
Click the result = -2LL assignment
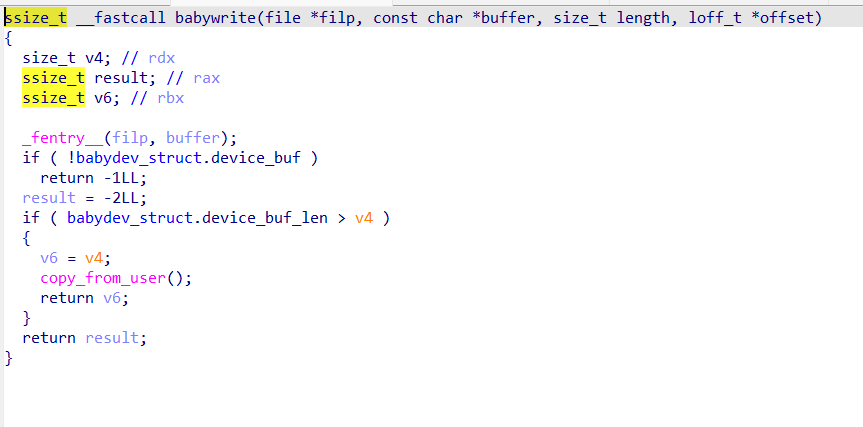[85, 198]
